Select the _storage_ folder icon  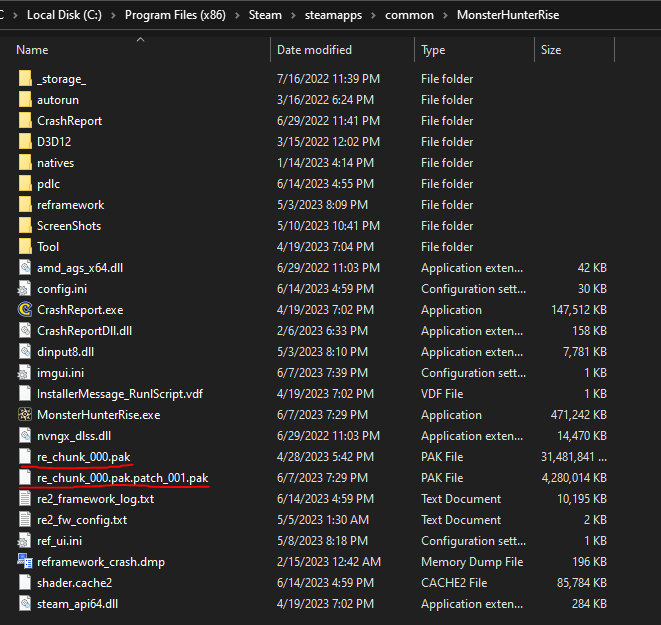tap(25, 79)
